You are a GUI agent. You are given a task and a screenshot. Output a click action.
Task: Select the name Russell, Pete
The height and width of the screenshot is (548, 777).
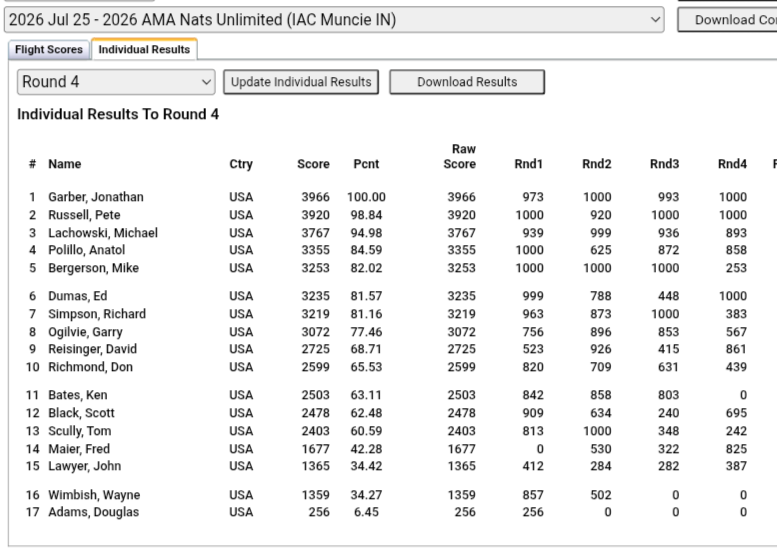click(x=84, y=215)
